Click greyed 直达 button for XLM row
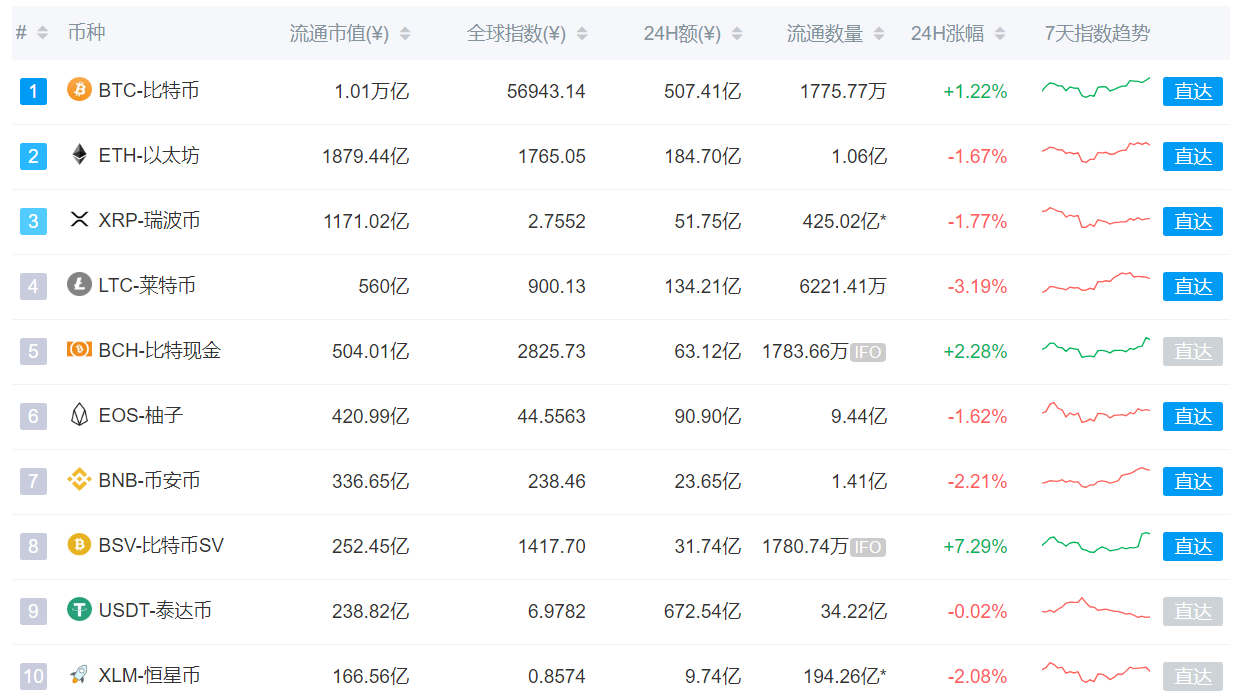The height and width of the screenshot is (696, 1244). (x=1193, y=677)
